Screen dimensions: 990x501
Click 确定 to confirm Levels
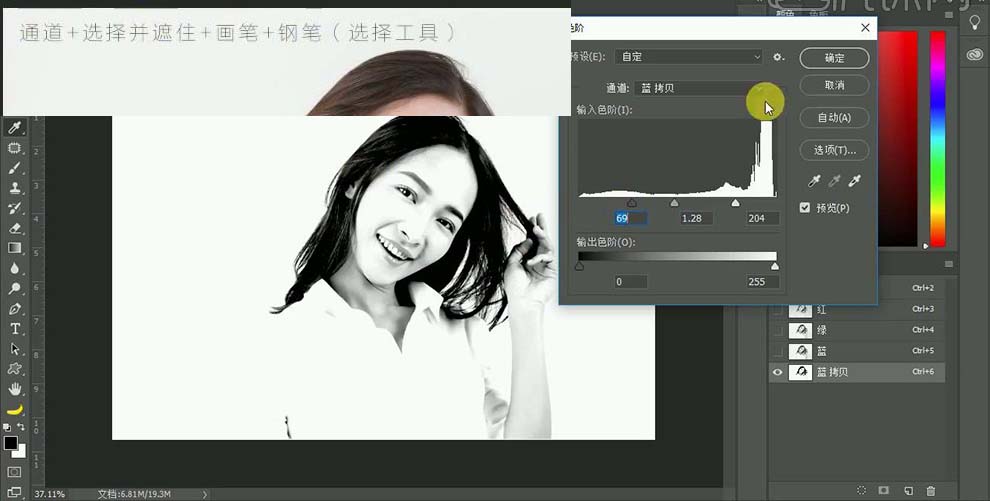(x=834, y=58)
